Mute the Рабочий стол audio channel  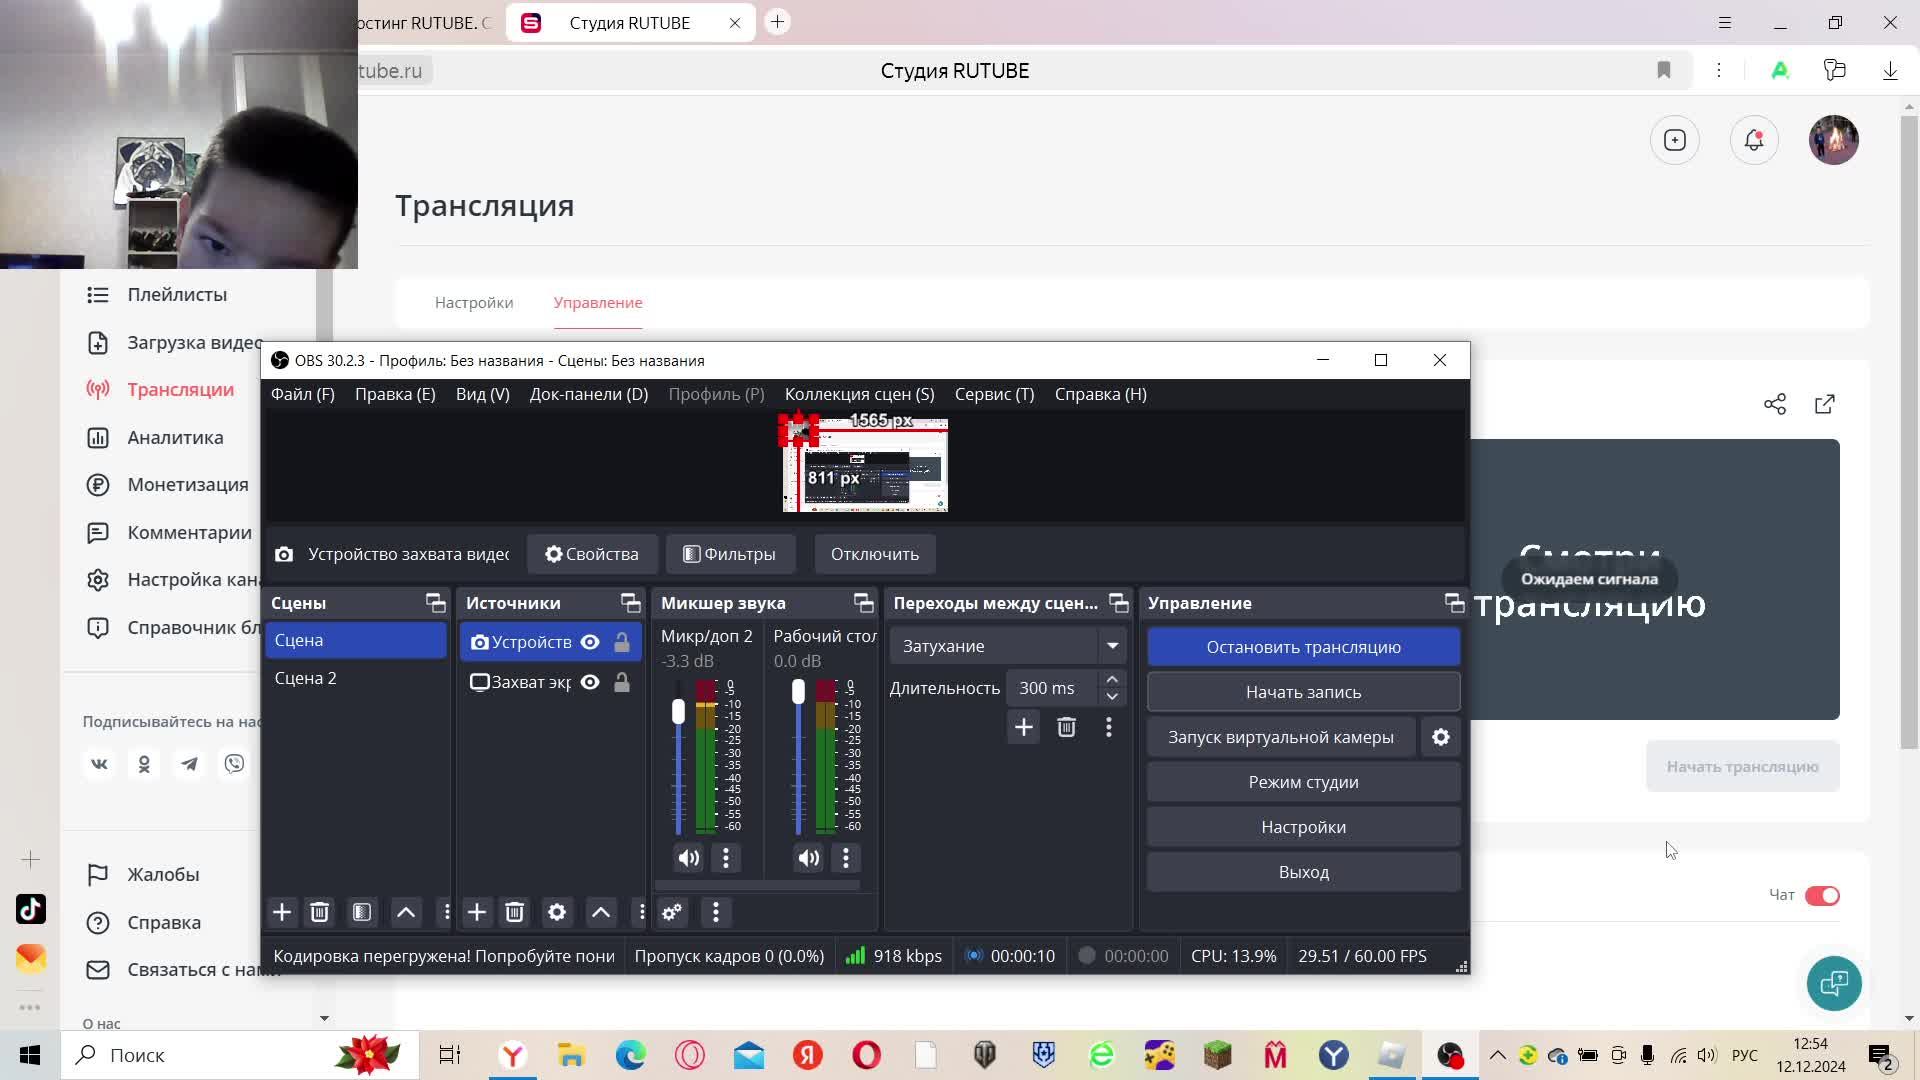pos(809,858)
